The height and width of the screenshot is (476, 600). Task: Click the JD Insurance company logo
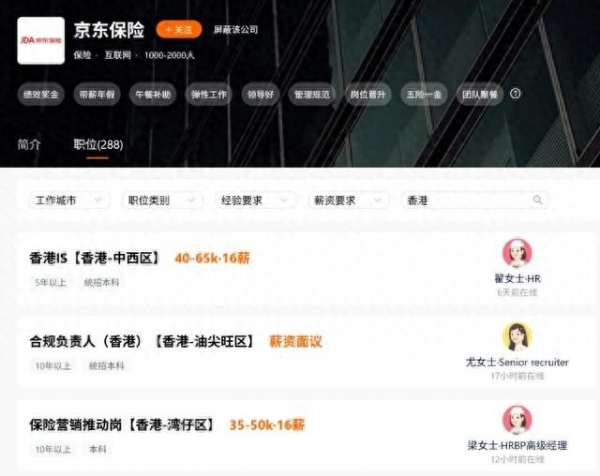click(x=41, y=41)
